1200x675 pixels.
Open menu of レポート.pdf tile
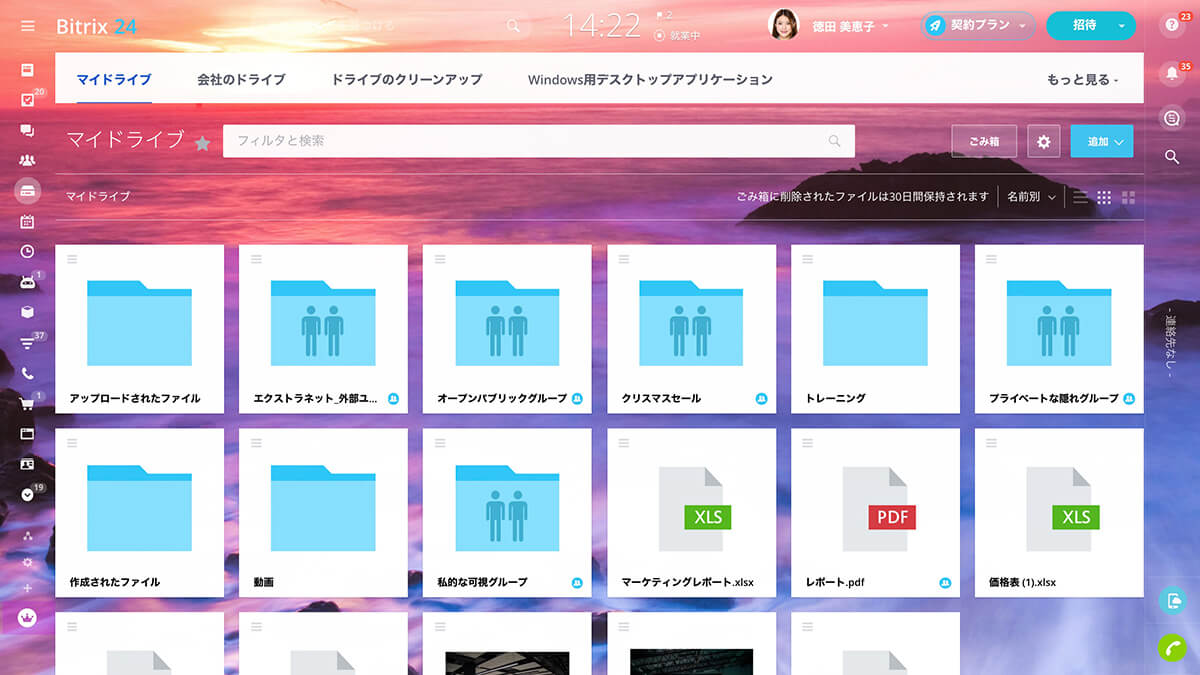808,443
